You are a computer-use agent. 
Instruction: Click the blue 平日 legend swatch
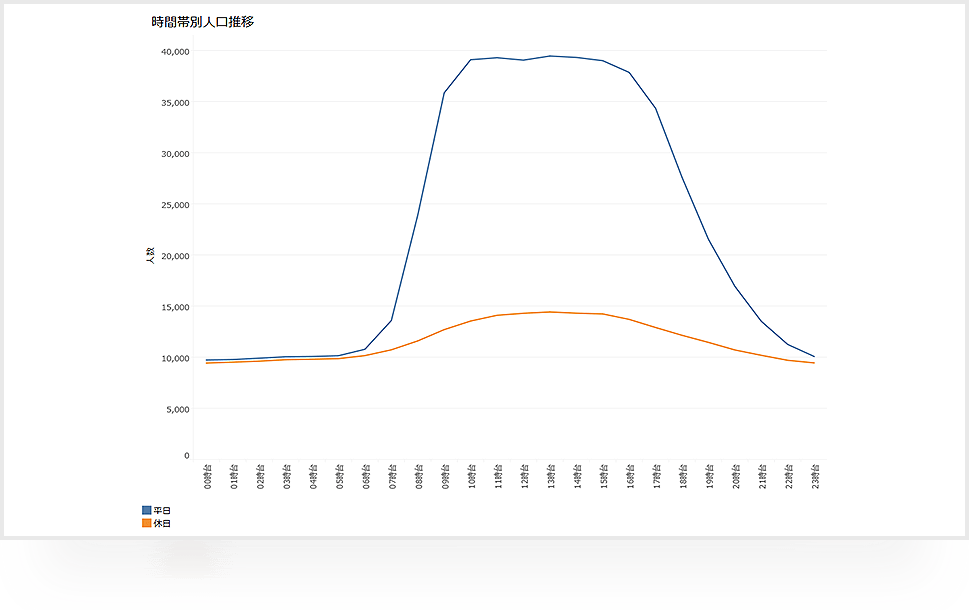(147, 511)
